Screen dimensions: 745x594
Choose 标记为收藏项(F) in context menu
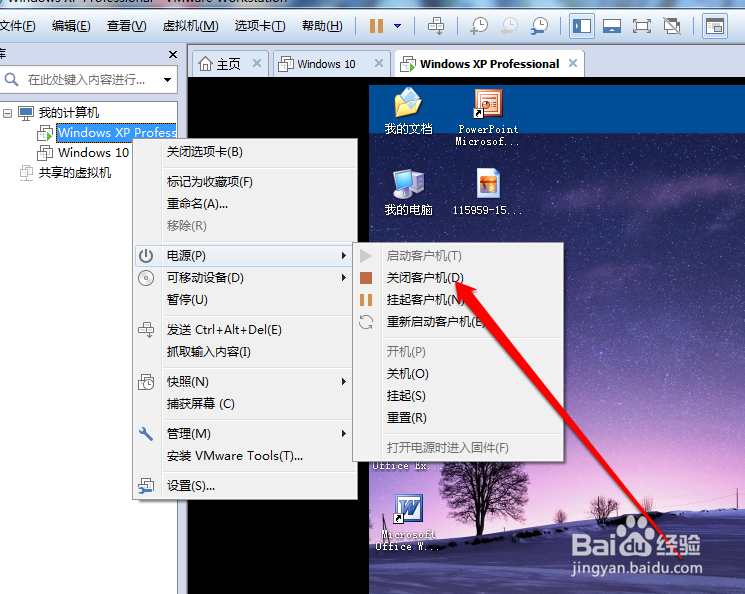(245, 182)
